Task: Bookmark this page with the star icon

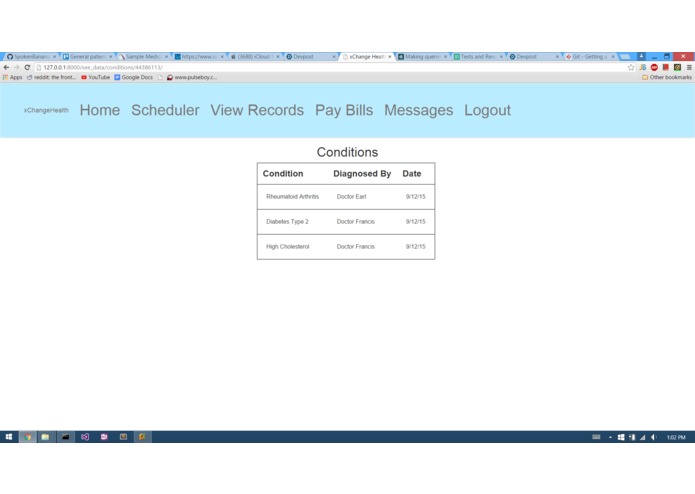Action: (x=631, y=67)
